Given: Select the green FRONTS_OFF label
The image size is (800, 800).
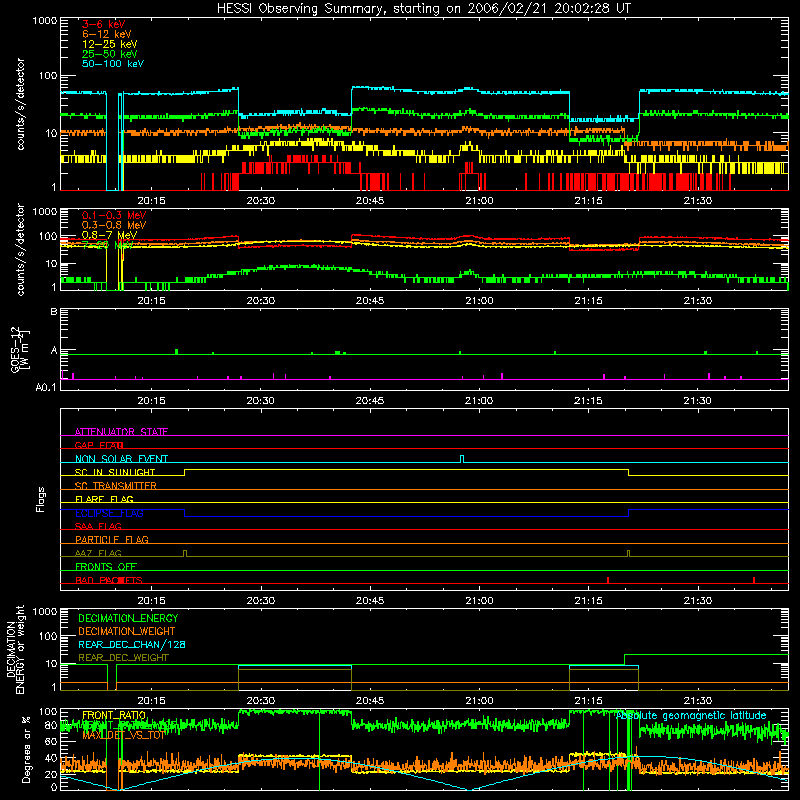Looking at the screenshot, I should click(x=106, y=566).
